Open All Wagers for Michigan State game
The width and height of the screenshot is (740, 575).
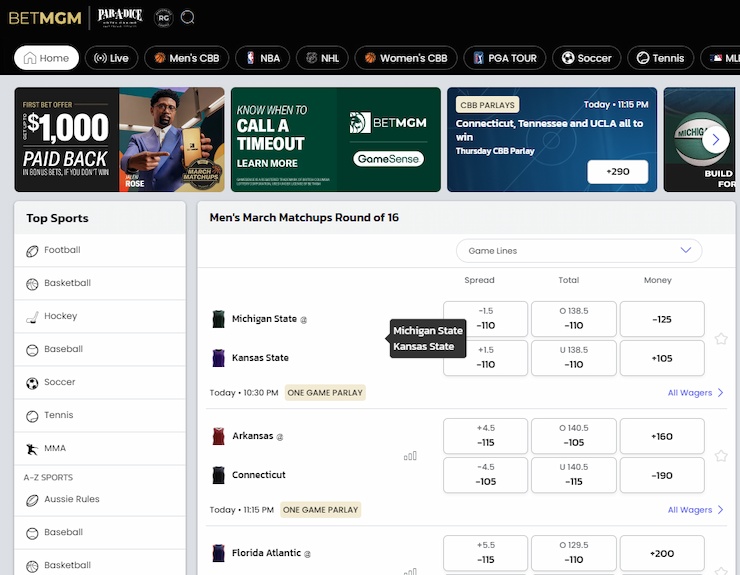pos(695,393)
